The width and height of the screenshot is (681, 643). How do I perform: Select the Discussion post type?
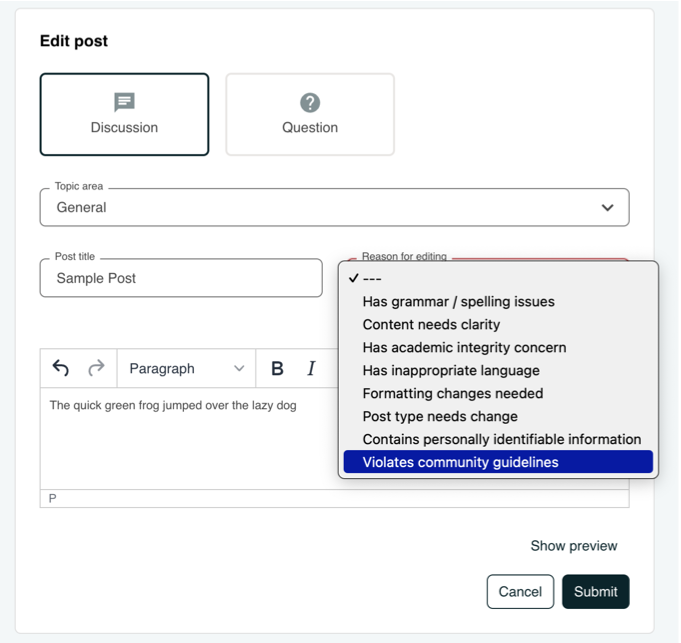pos(124,114)
